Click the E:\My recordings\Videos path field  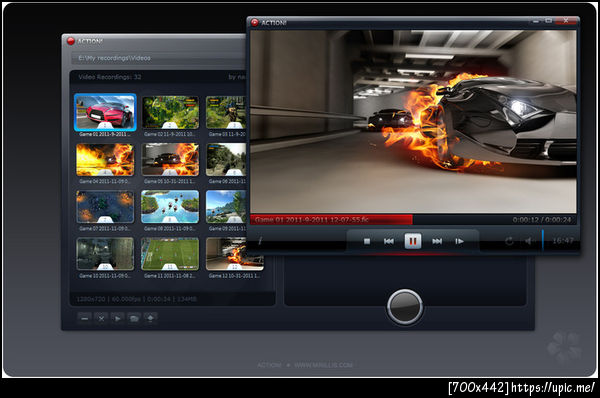(159, 58)
